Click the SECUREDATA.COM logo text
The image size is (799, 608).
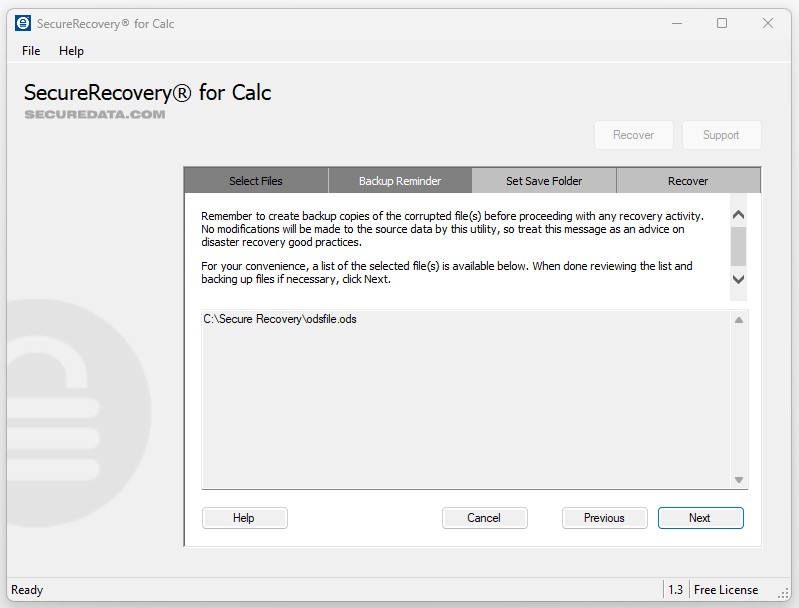[95, 114]
